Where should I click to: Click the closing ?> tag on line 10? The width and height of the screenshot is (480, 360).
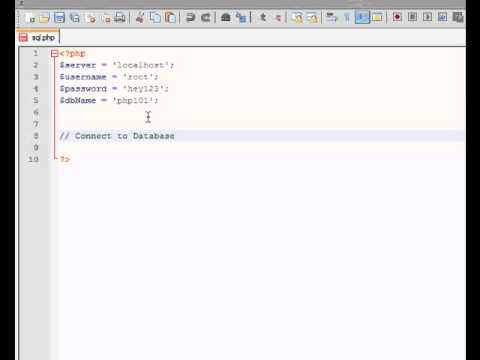tap(65, 160)
